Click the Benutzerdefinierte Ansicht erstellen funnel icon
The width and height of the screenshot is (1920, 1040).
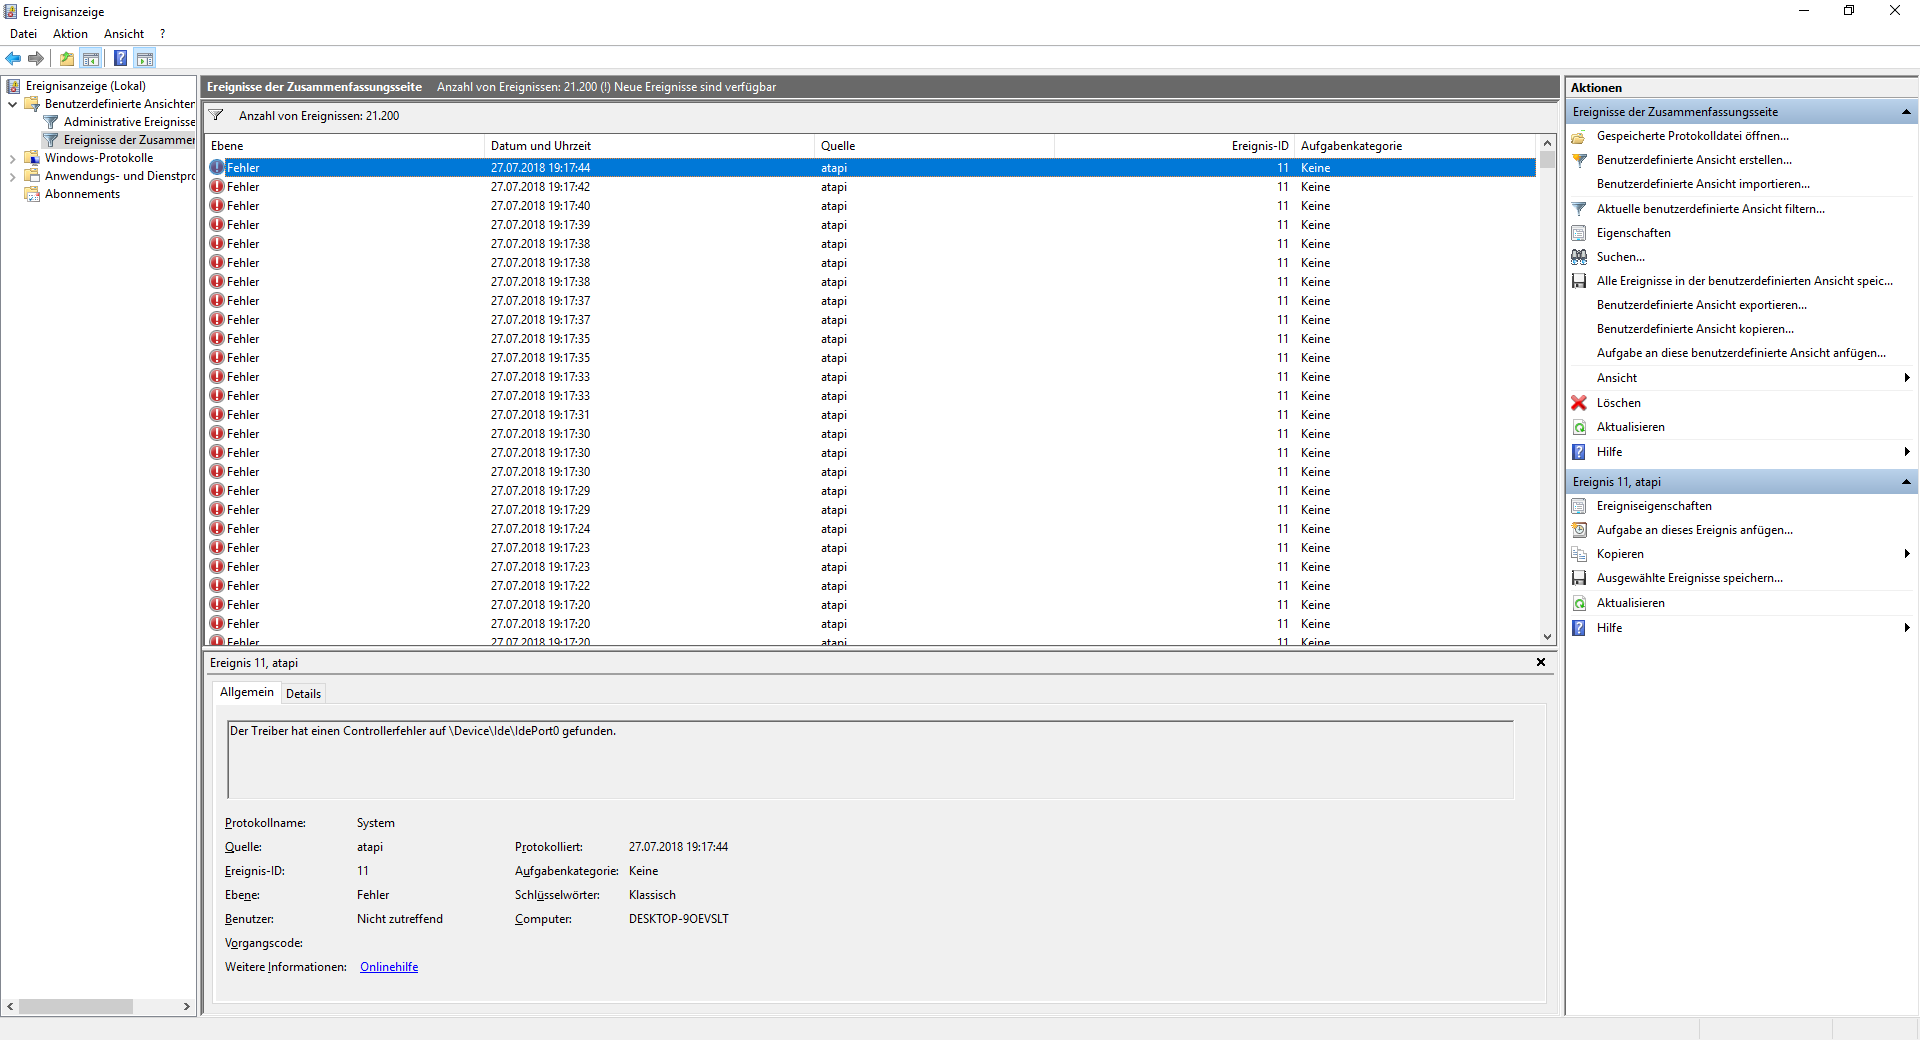coord(1579,160)
